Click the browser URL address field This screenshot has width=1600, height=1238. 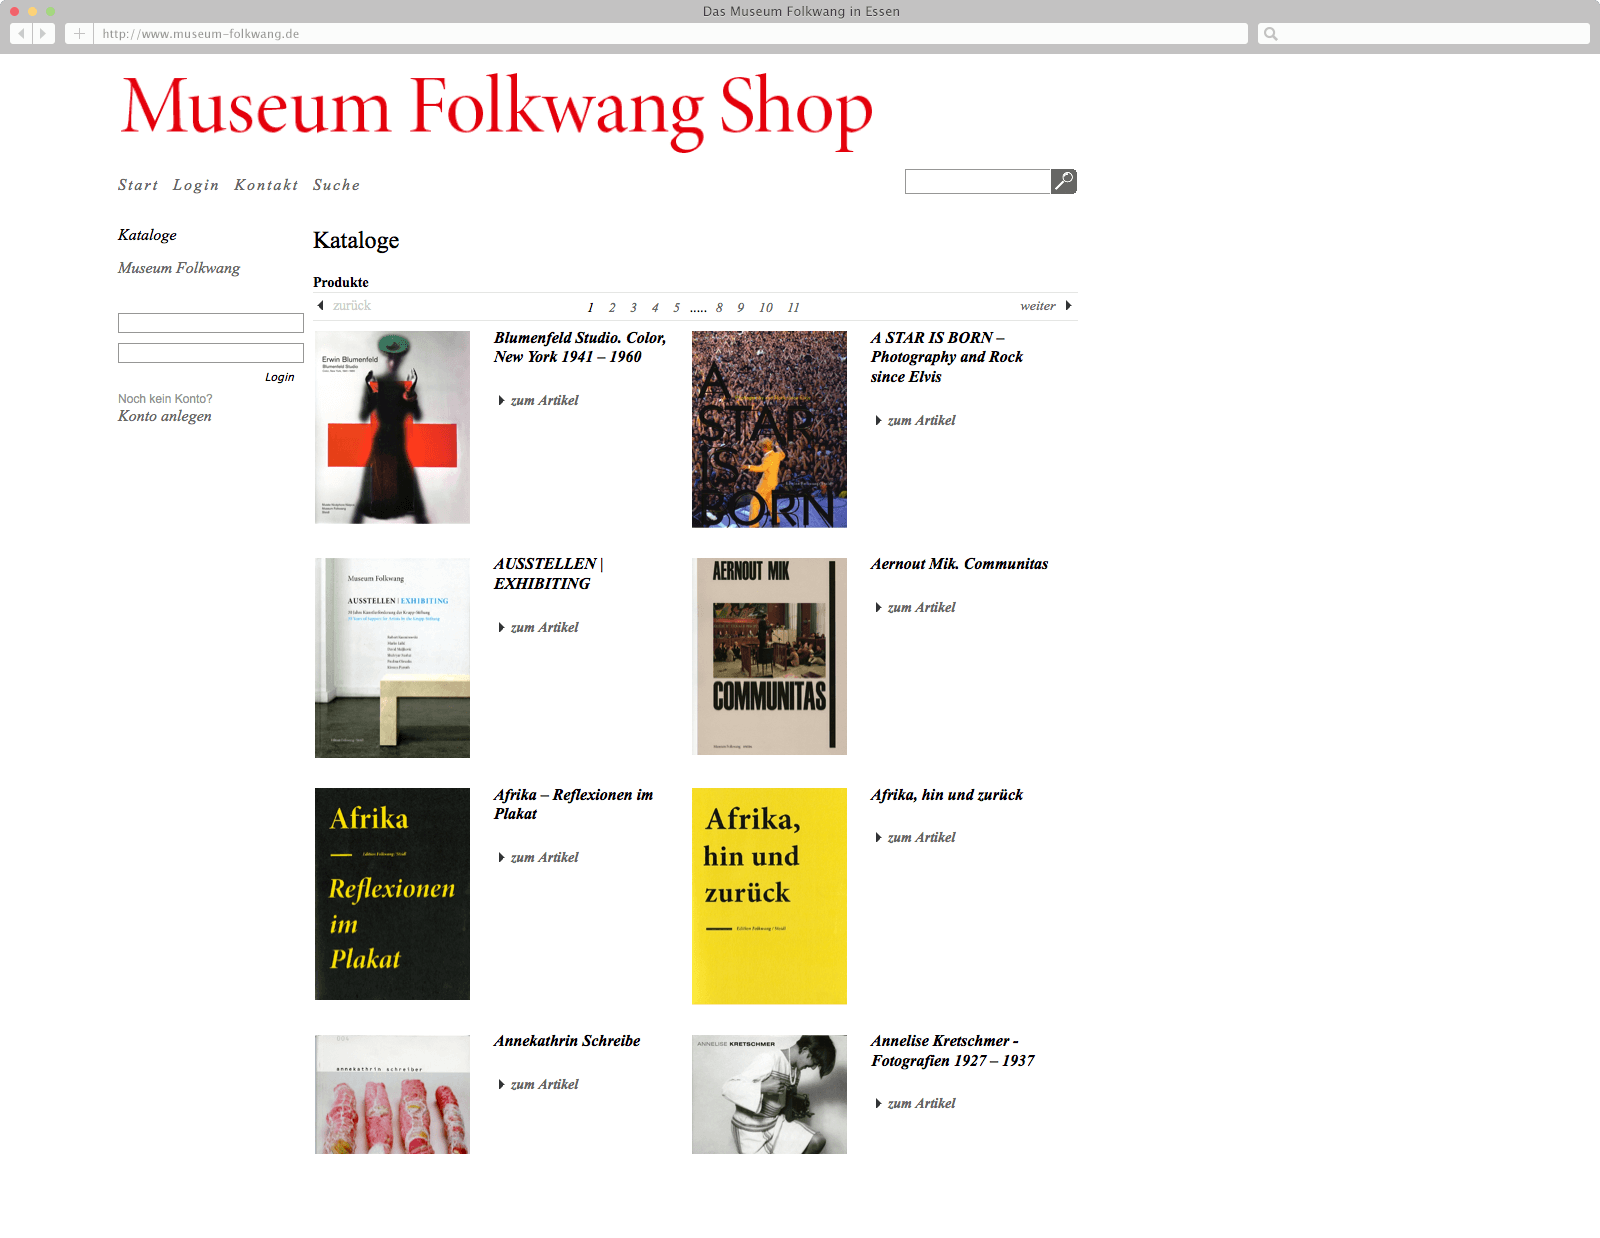(672, 33)
